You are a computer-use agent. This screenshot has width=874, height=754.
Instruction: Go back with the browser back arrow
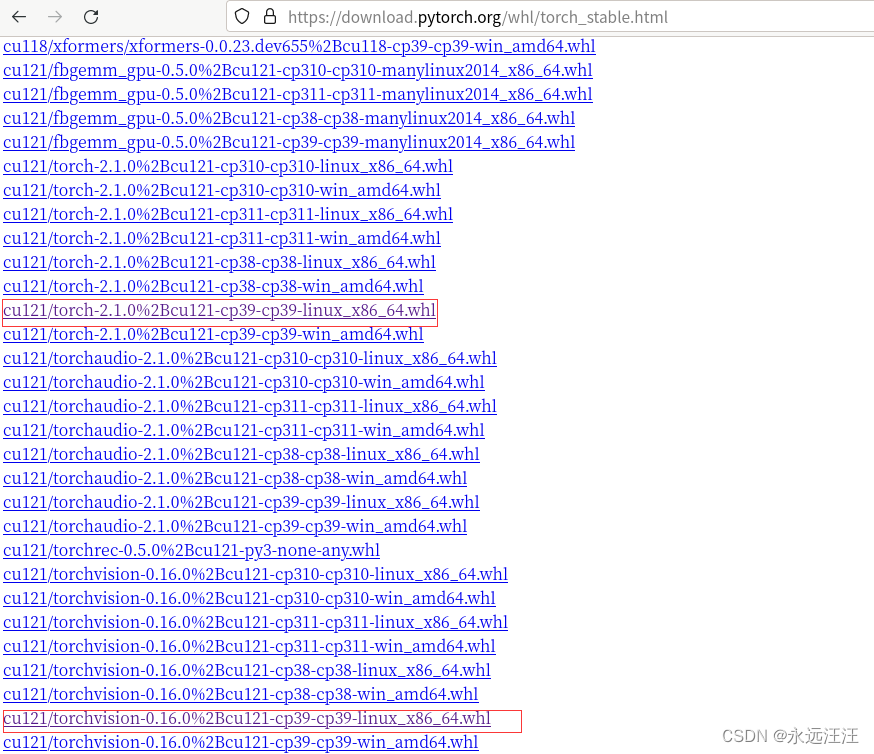pyautogui.click(x=19, y=17)
